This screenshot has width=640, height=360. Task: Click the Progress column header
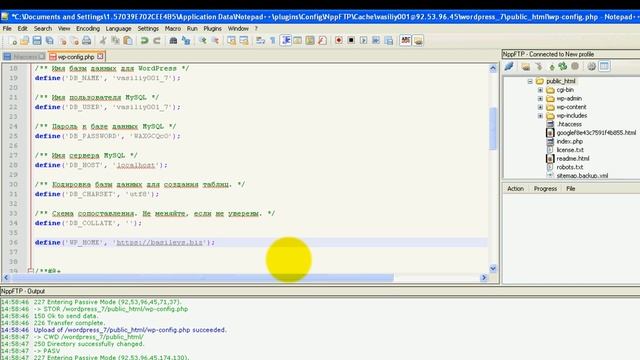tap(545, 189)
